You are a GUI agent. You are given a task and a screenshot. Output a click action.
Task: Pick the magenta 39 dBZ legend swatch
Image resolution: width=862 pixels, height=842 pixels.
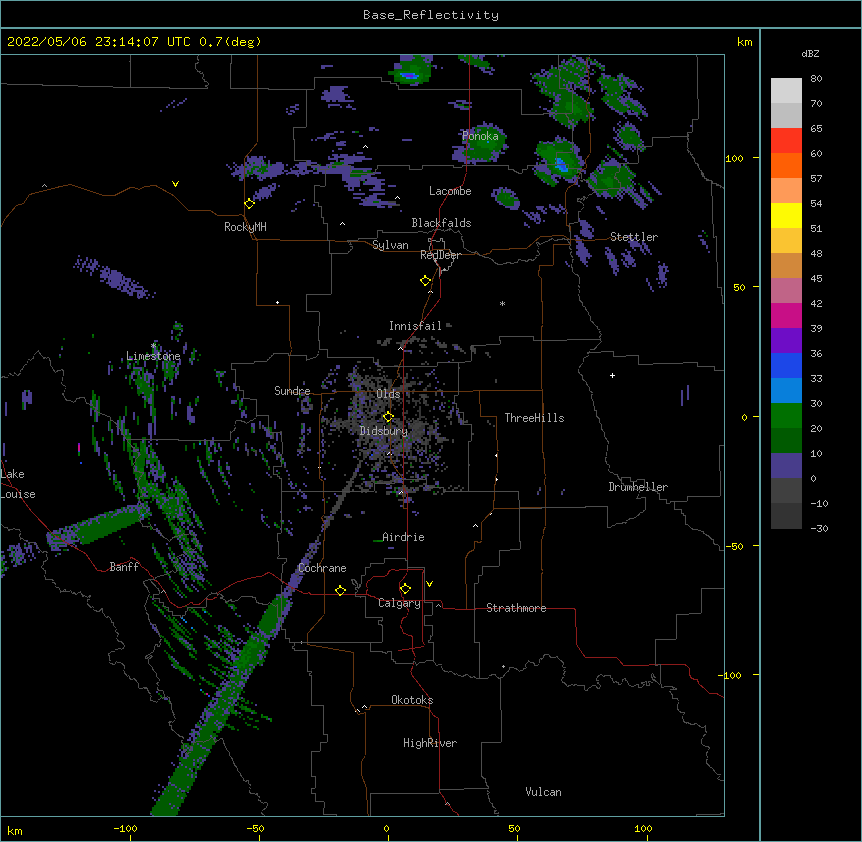786,315
